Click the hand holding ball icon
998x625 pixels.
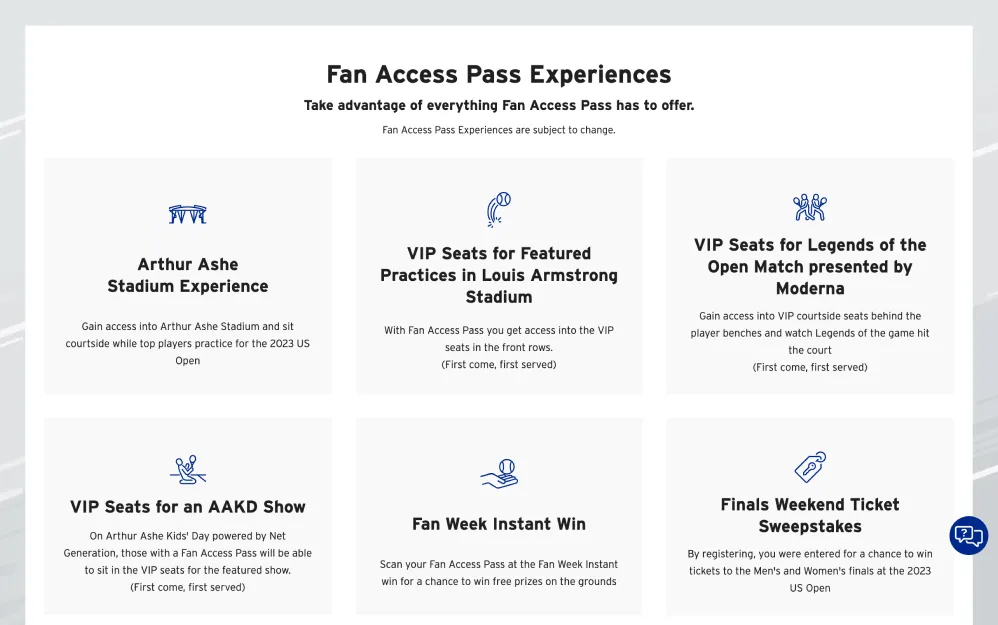pos(499,474)
